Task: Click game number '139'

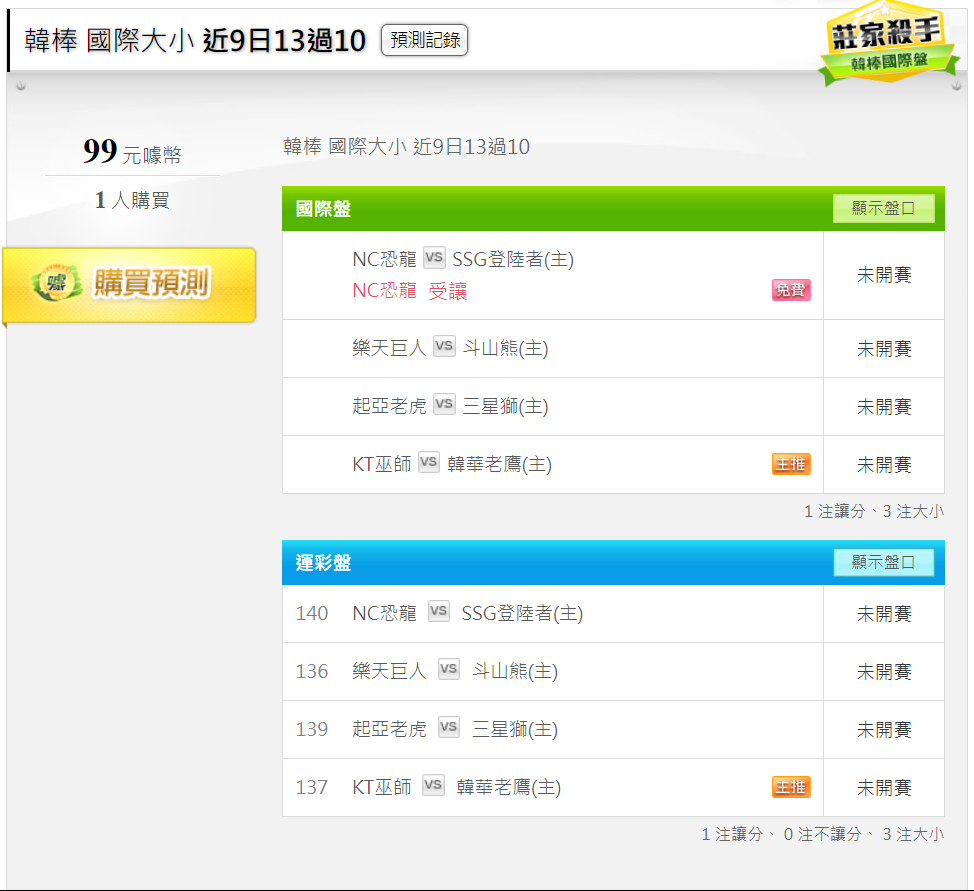Action: pyautogui.click(x=312, y=729)
